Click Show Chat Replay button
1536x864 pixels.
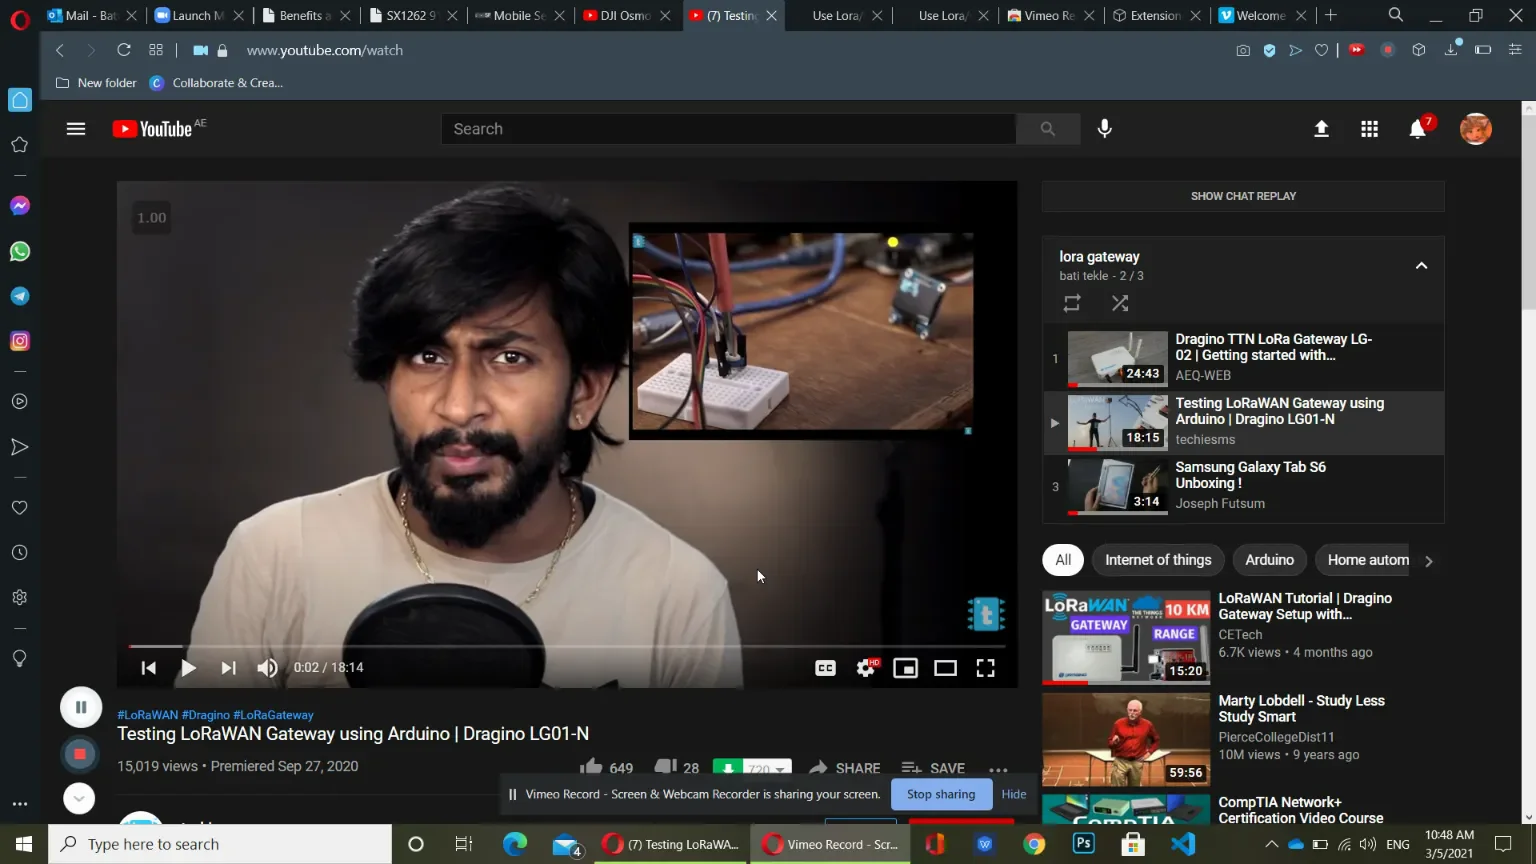[x=1243, y=196]
